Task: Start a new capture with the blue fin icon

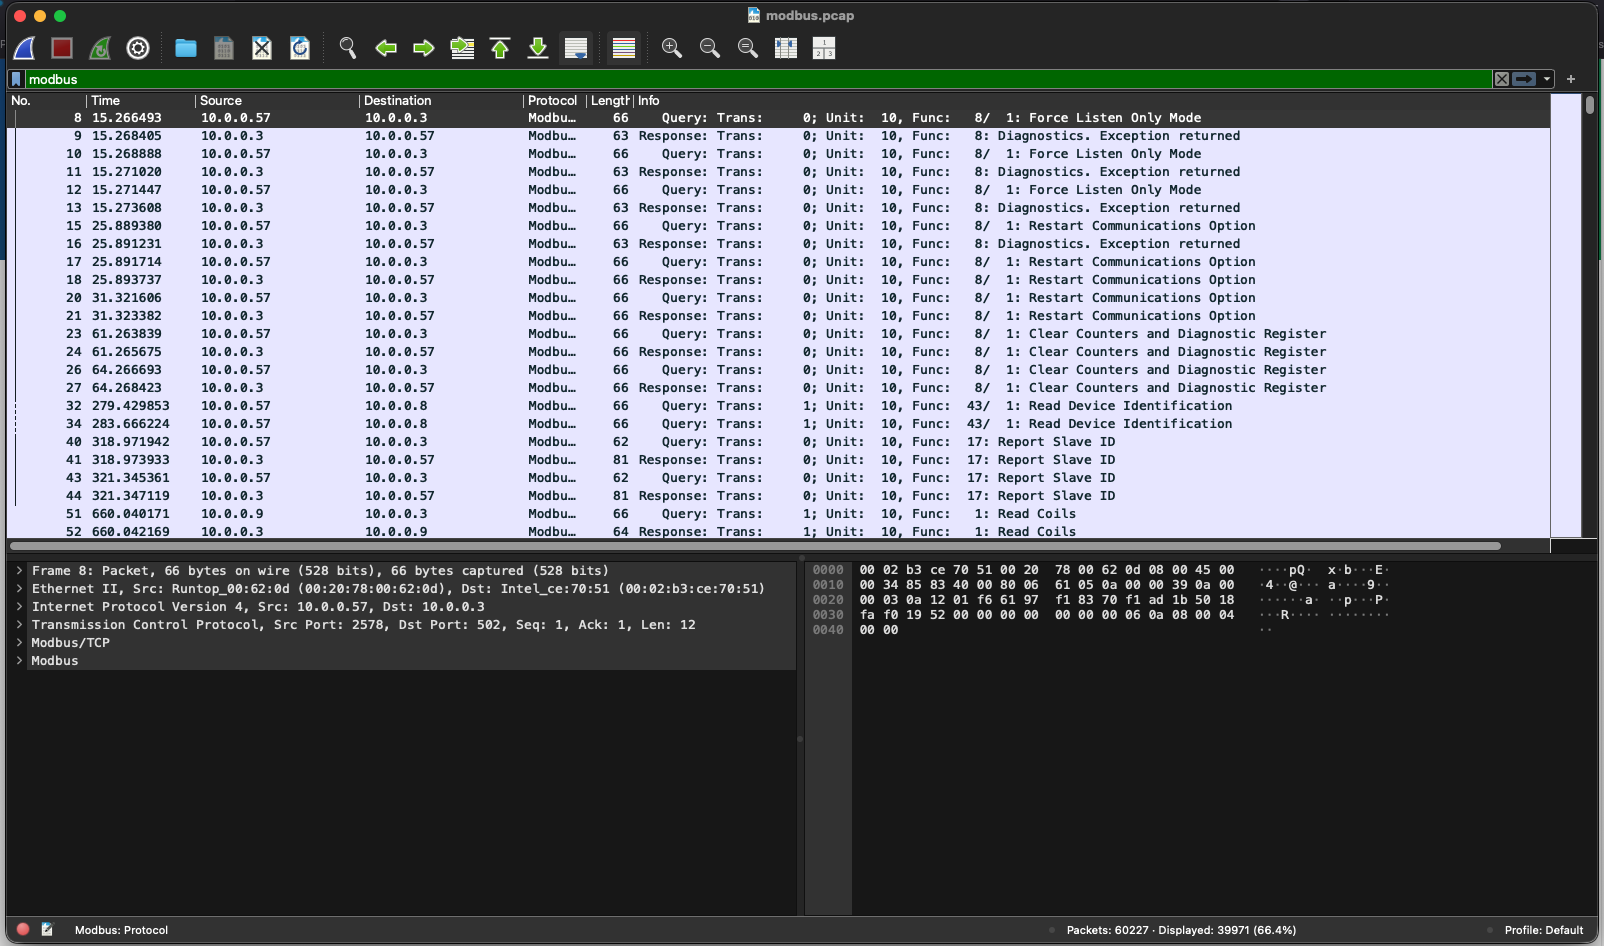Action: click(24, 48)
